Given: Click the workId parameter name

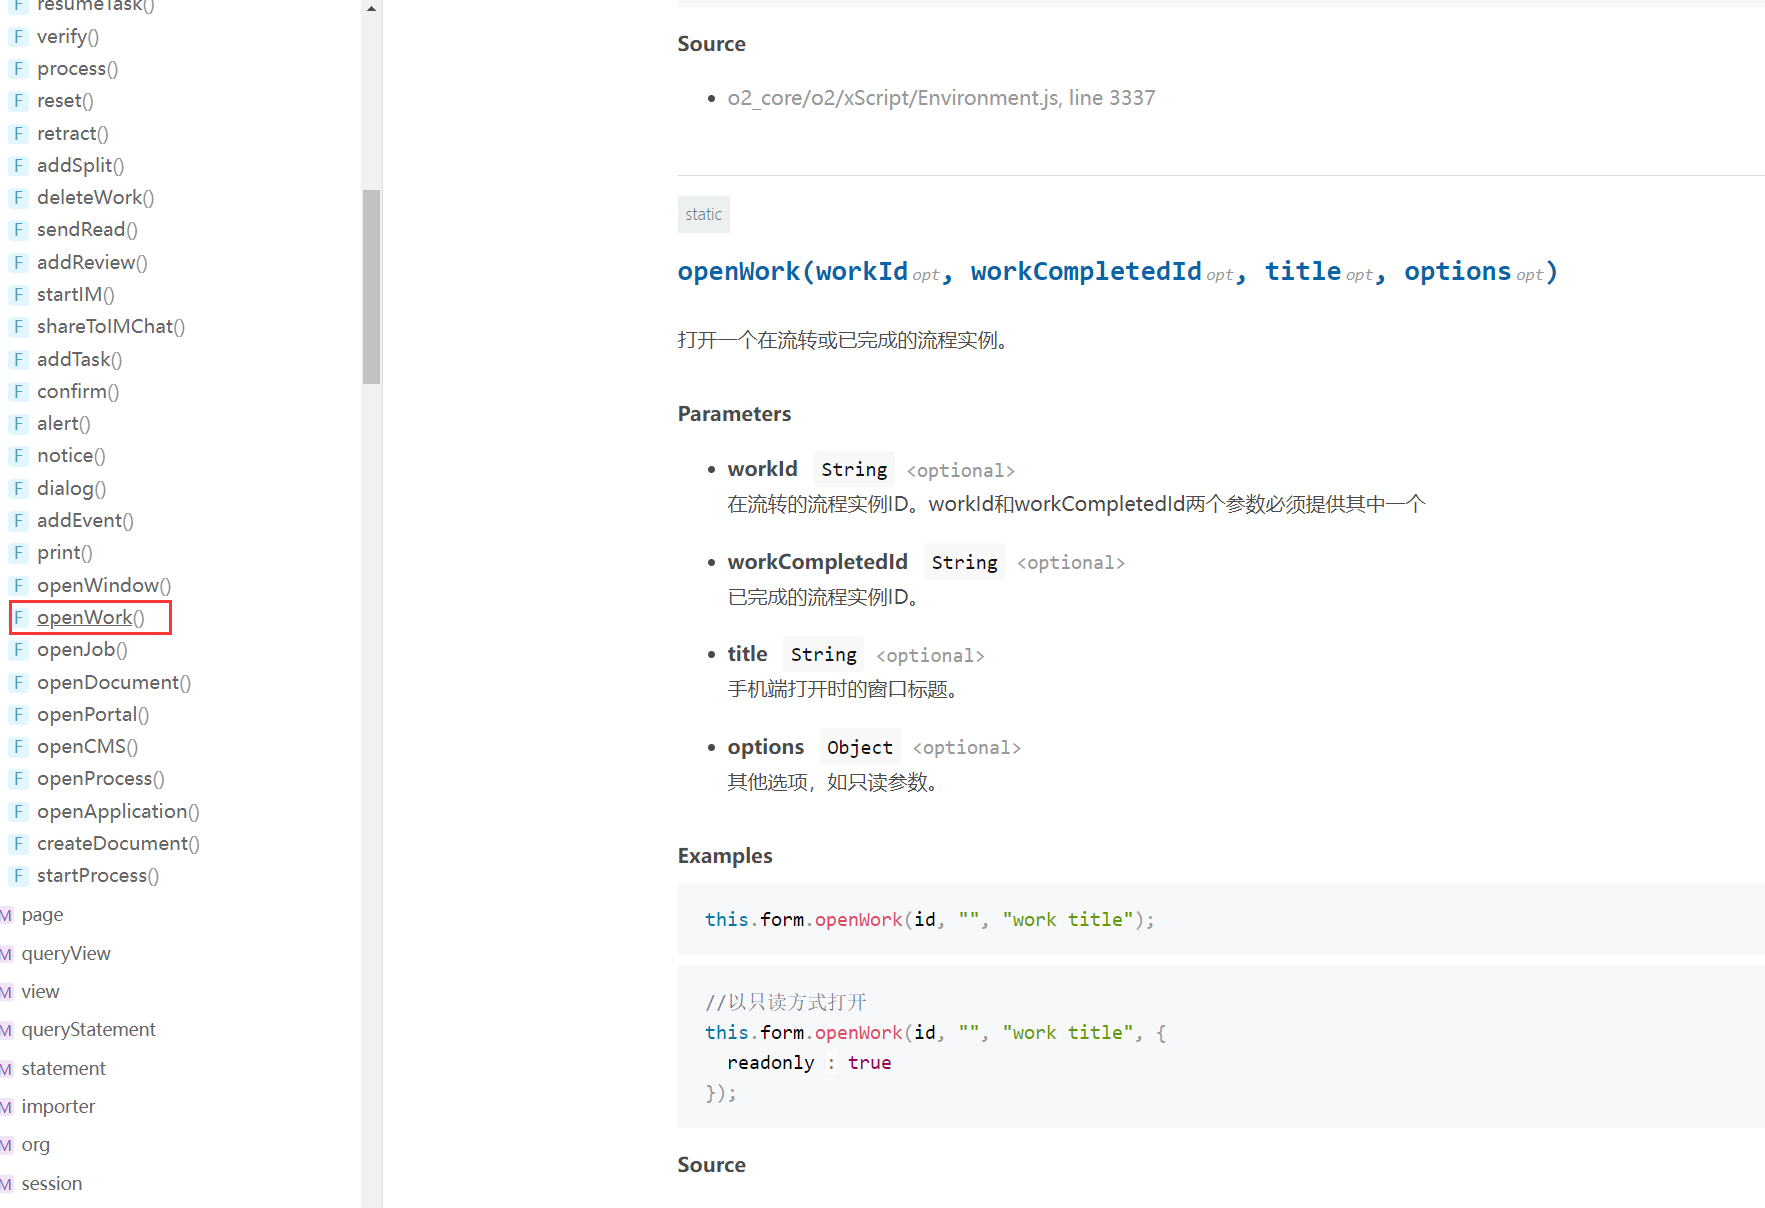Looking at the screenshot, I should point(762,469).
